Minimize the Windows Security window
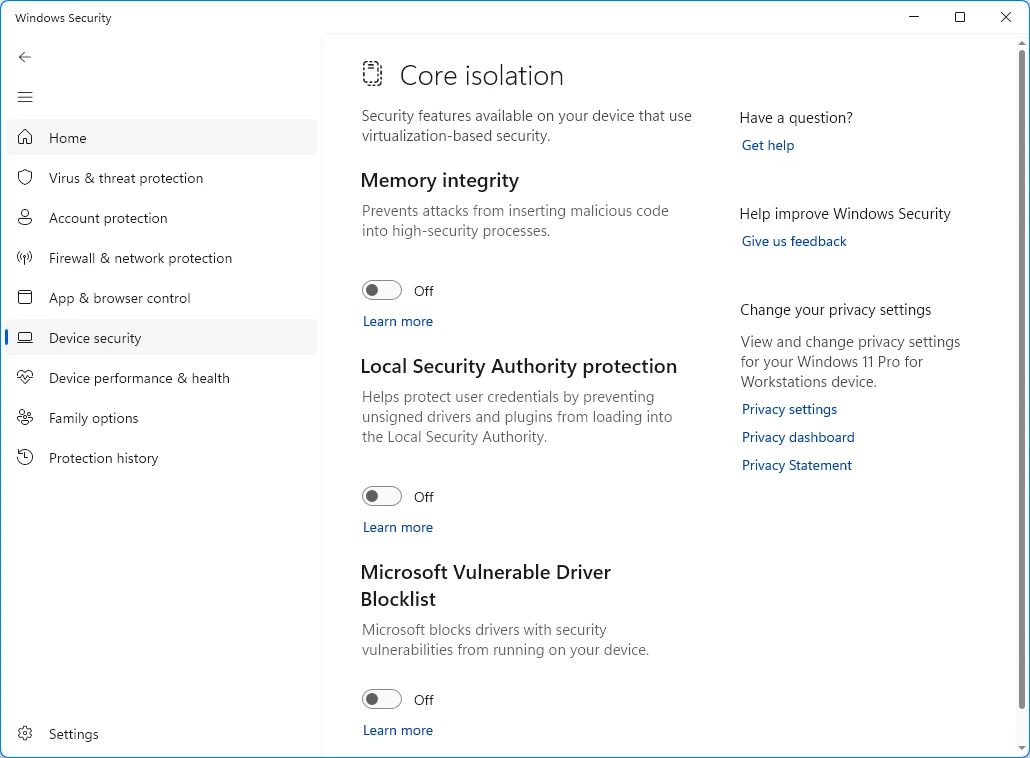The image size is (1030, 758). (x=914, y=17)
